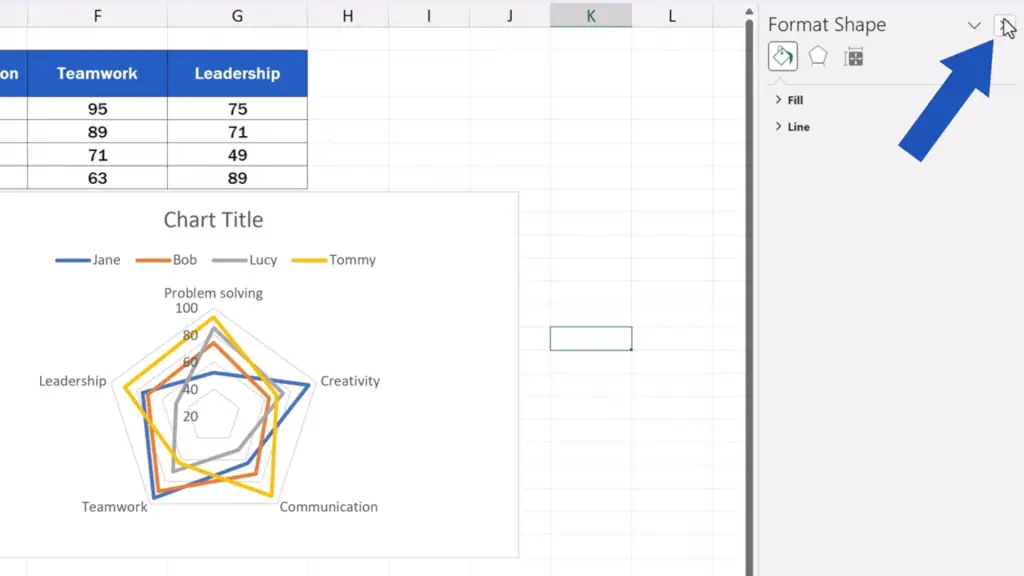Click the Leadership chart axis label
This screenshot has height=576, width=1024.
[x=72, y=381]
